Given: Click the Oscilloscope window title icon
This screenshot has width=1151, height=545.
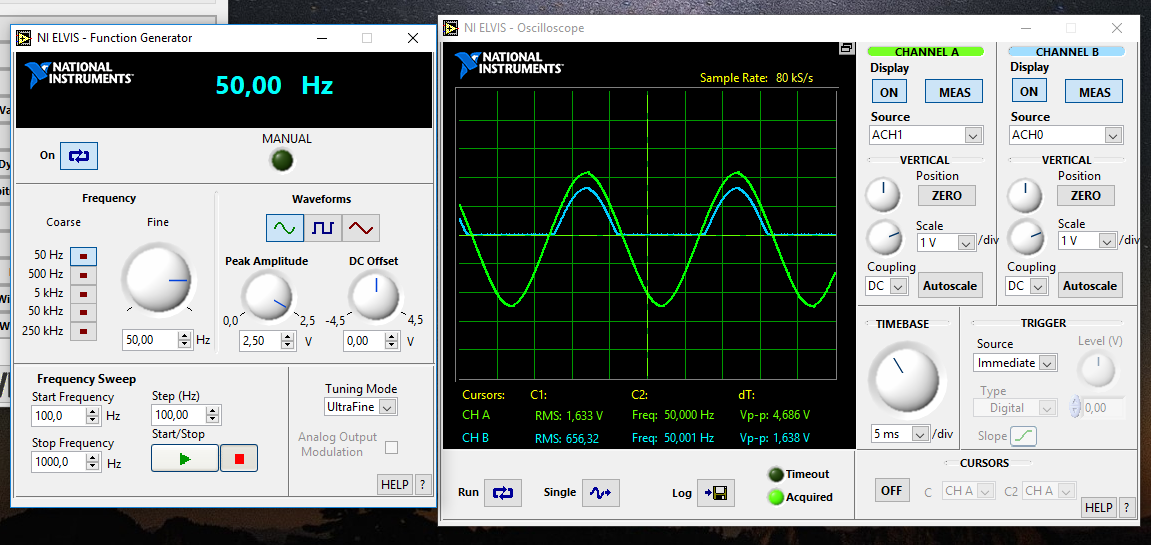Looking at the screenshot, I should click(451, 28).
